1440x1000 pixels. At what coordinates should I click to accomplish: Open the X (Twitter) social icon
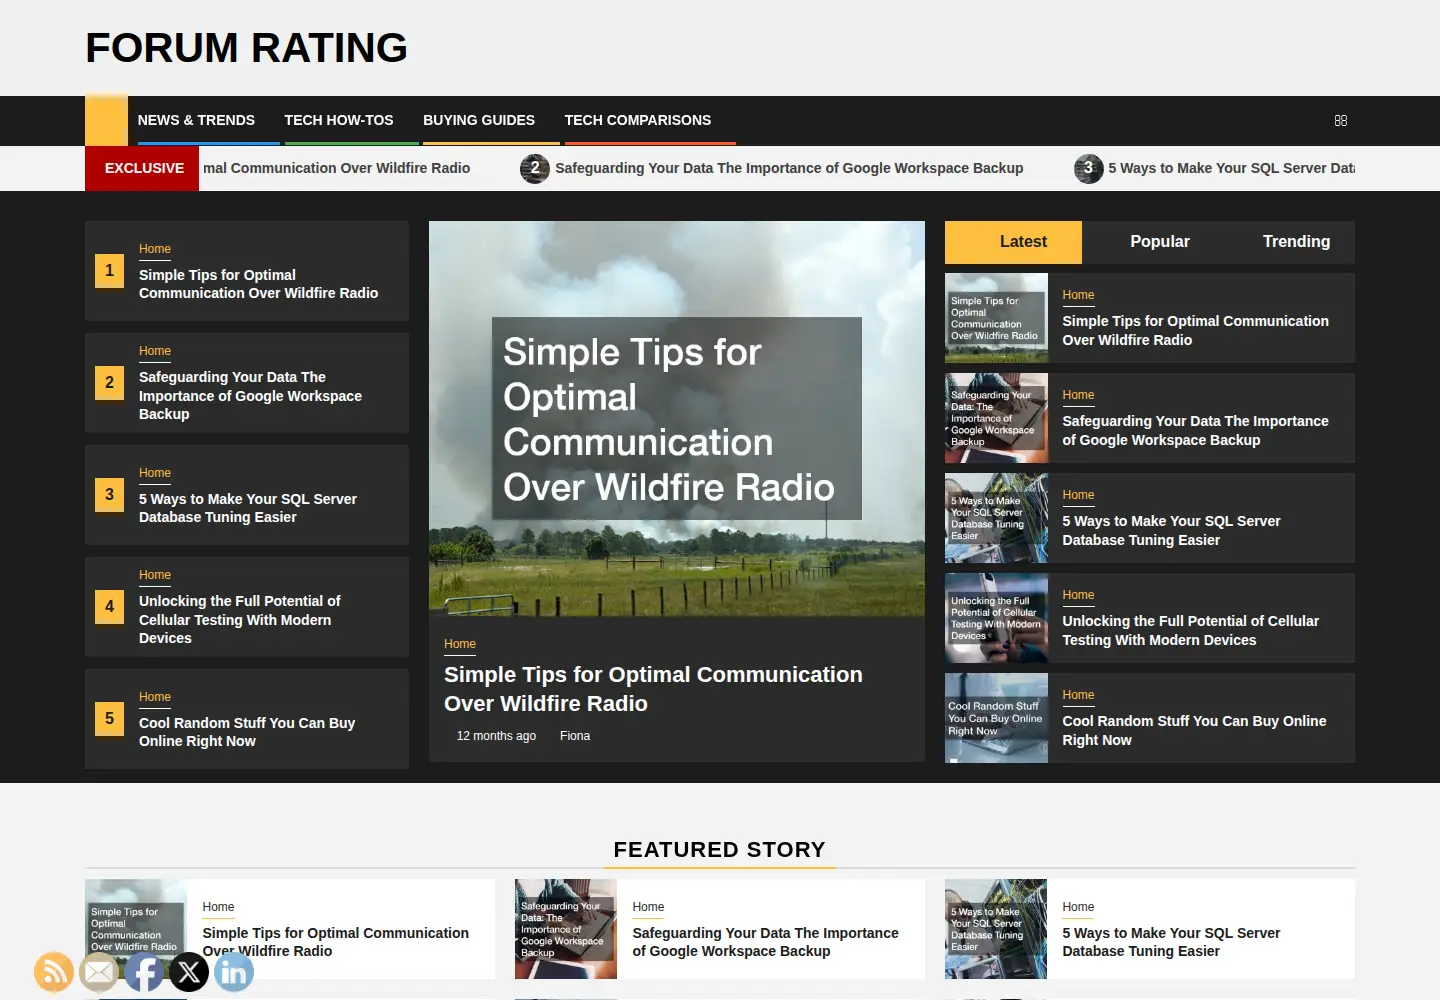click(x=189, y=972)
